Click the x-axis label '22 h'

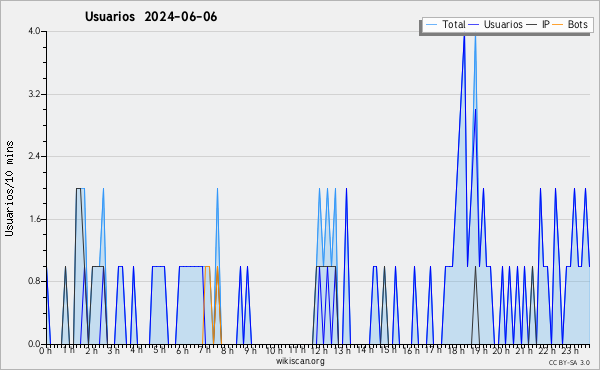click(x=547, y=351)
